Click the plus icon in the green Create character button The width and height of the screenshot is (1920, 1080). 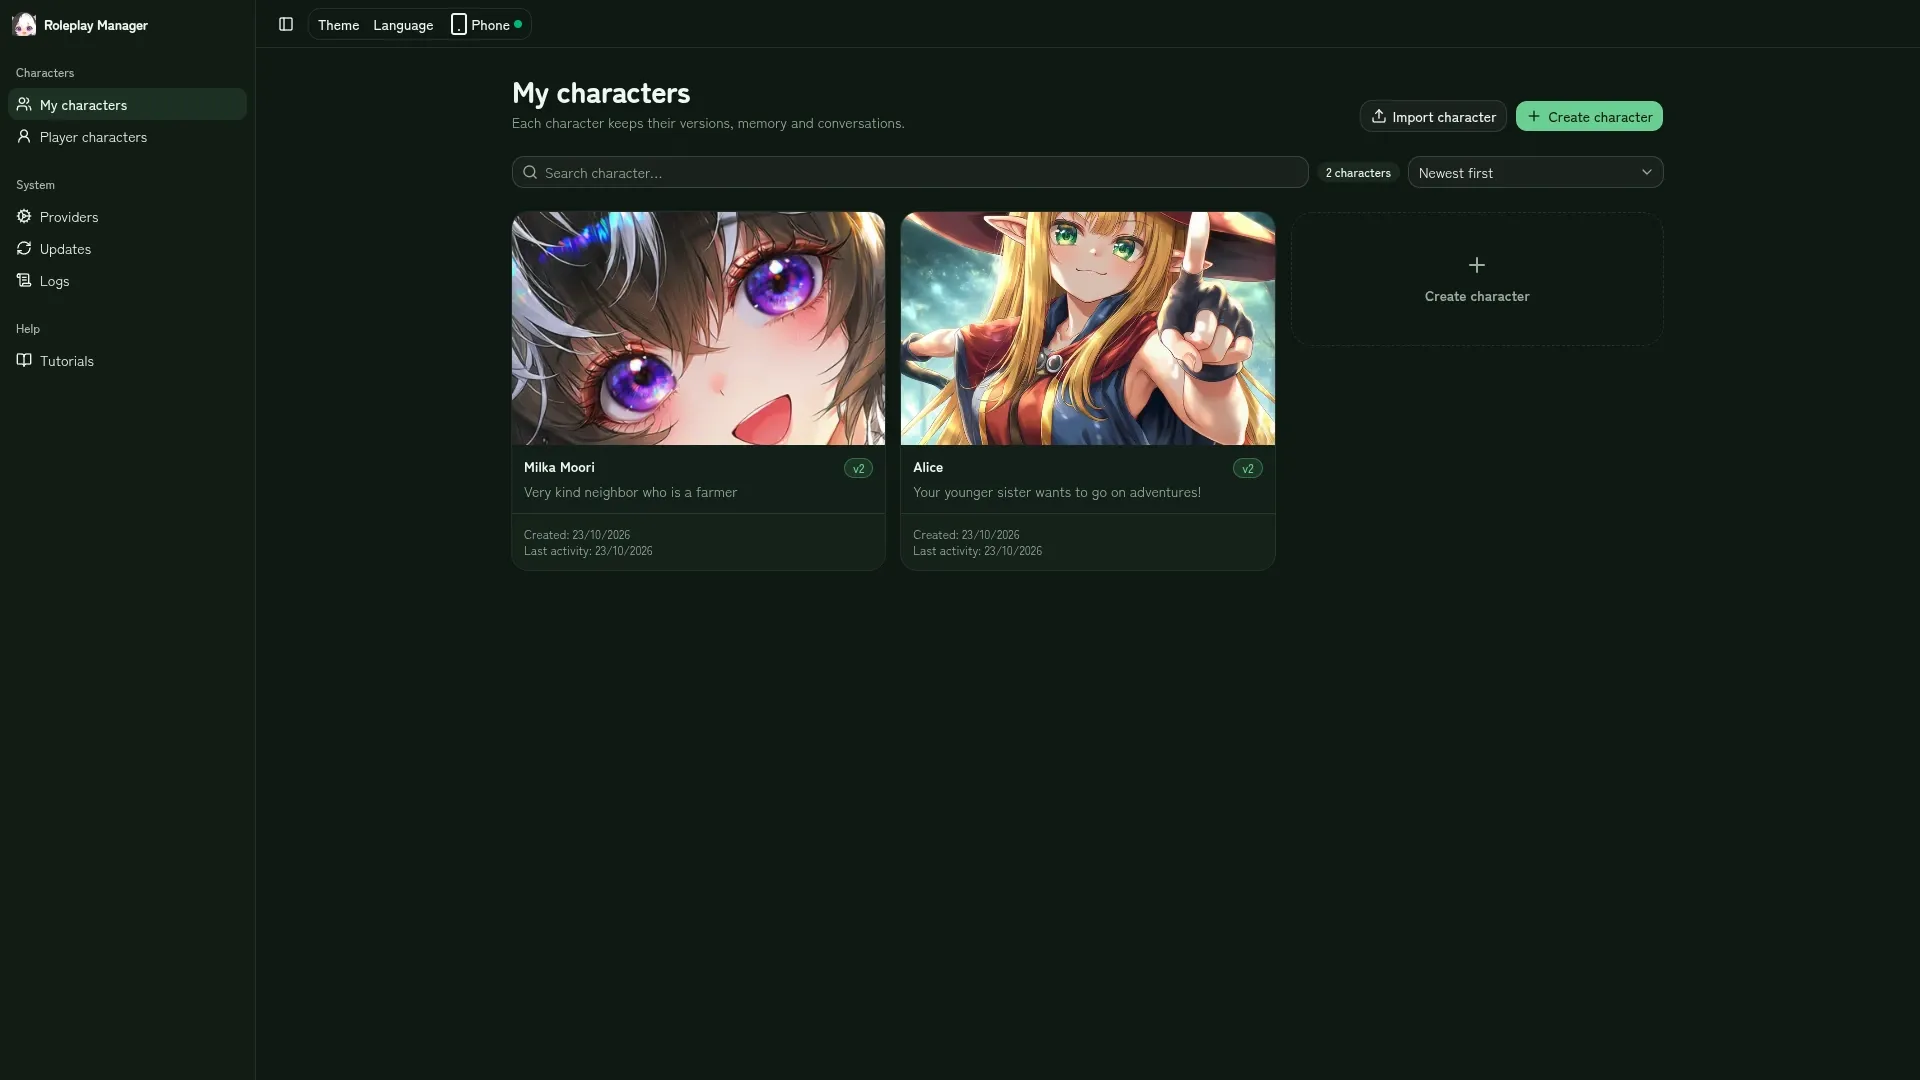click(x=1534, y=116)
